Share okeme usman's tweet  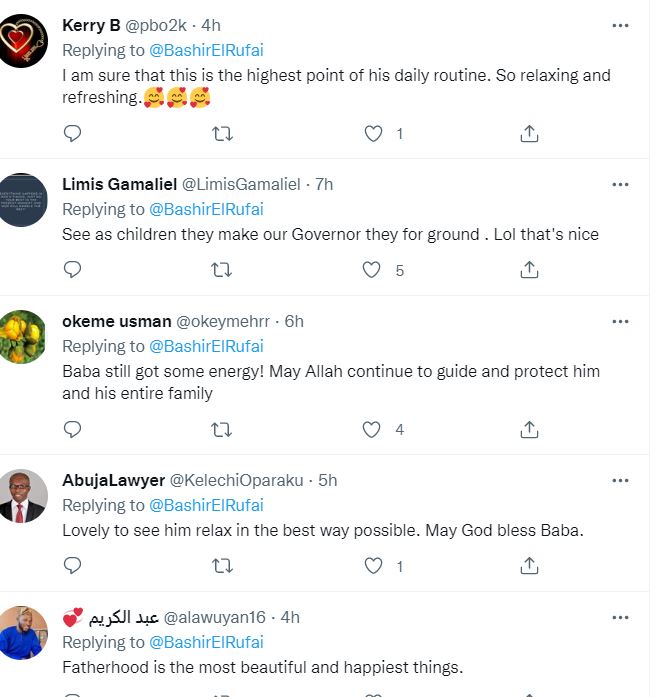tap(530, 429)
